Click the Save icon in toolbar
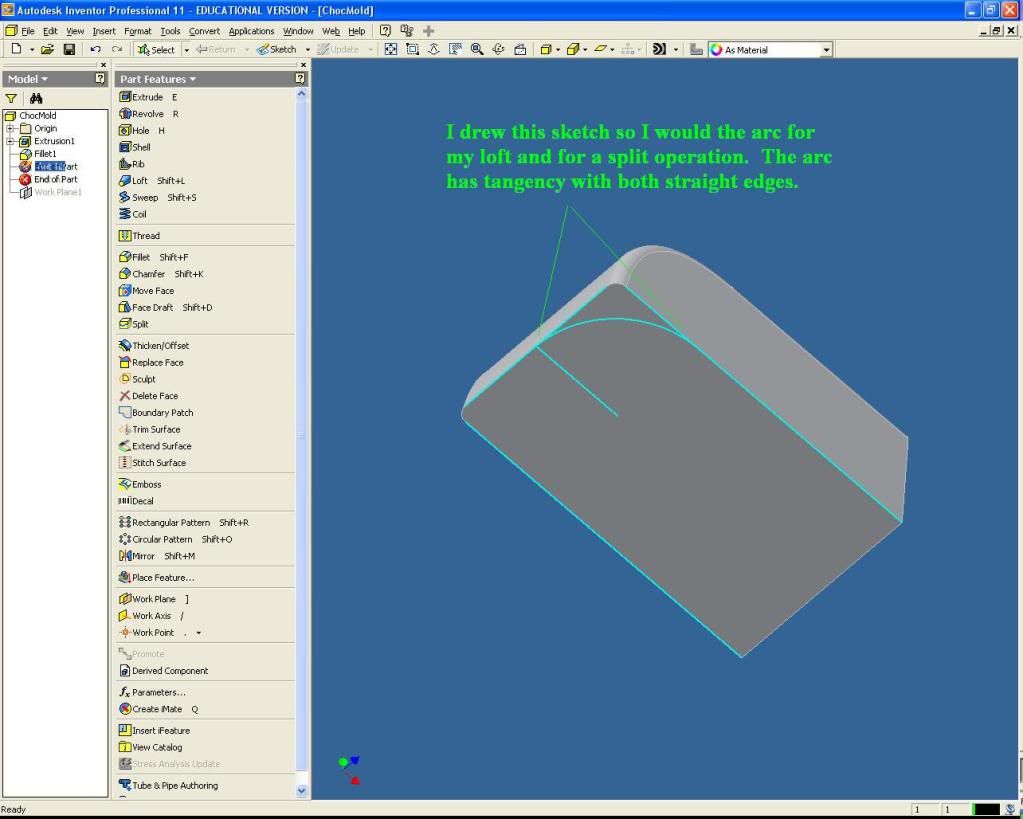The width and height of the screenshot is (1023, 819). [69, 49]
